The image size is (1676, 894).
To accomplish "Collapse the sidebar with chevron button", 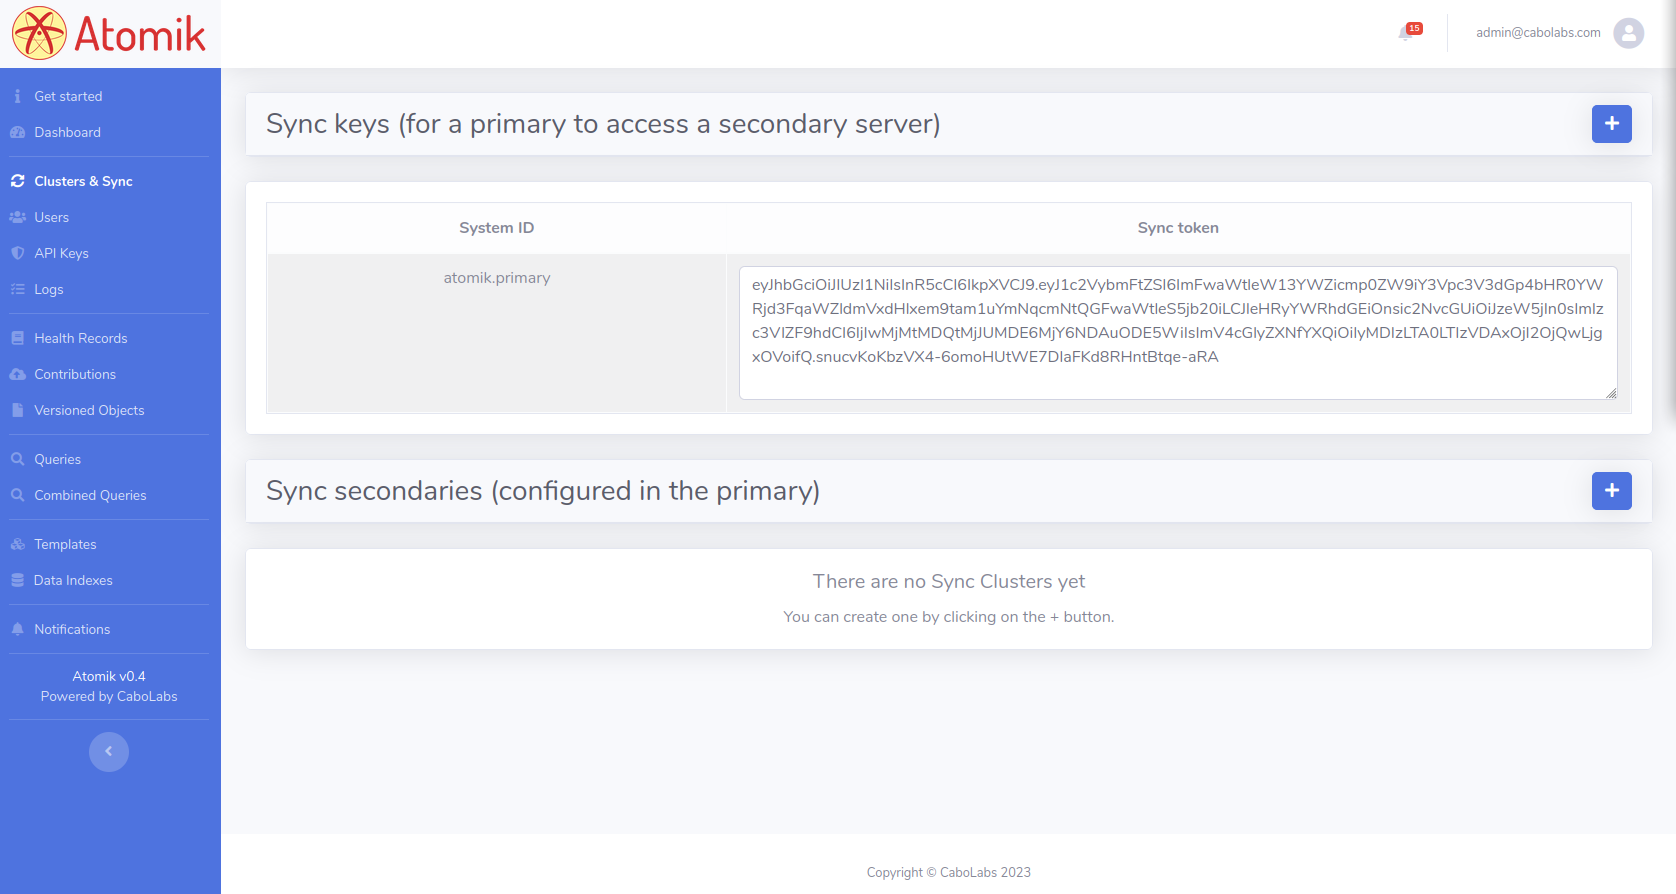I will (109, 752).
